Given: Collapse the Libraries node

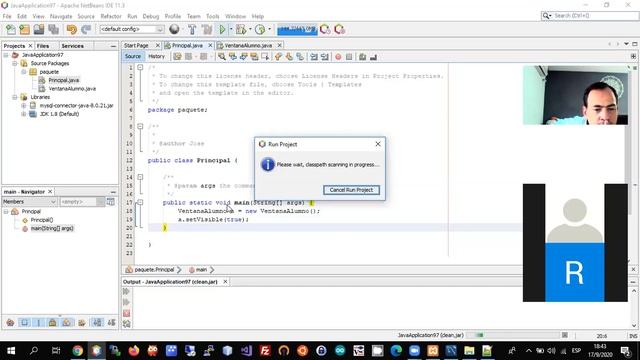Looking at the screenshot, I should click(15, 97).
